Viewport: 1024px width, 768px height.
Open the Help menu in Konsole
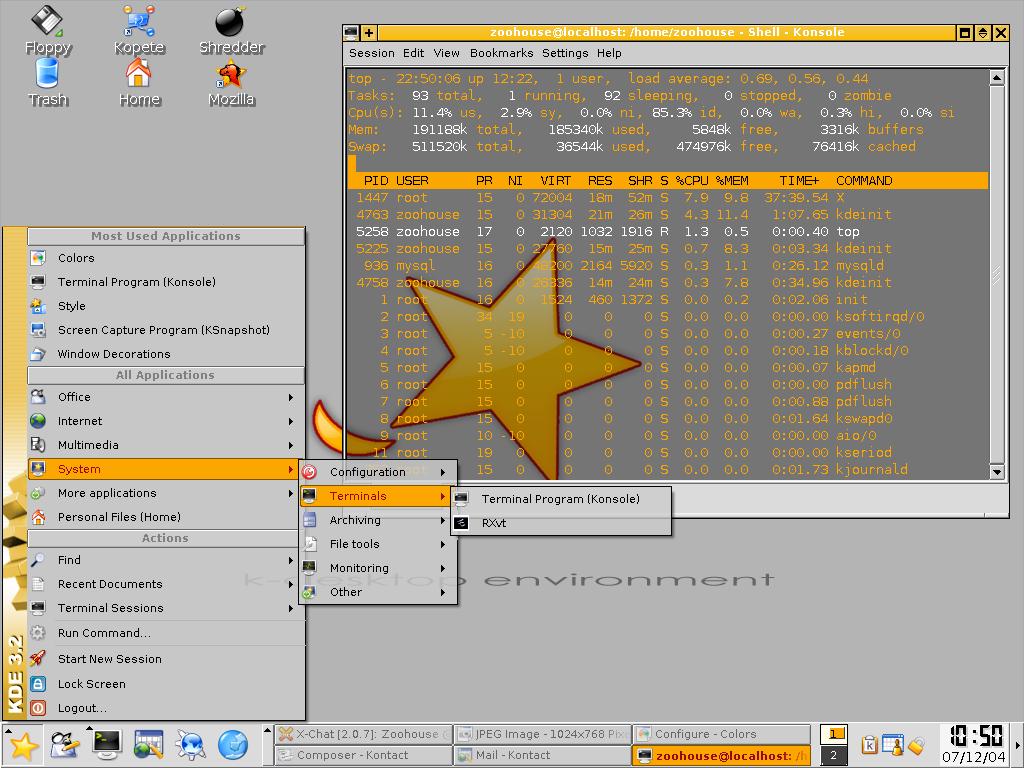click(609, 53)
